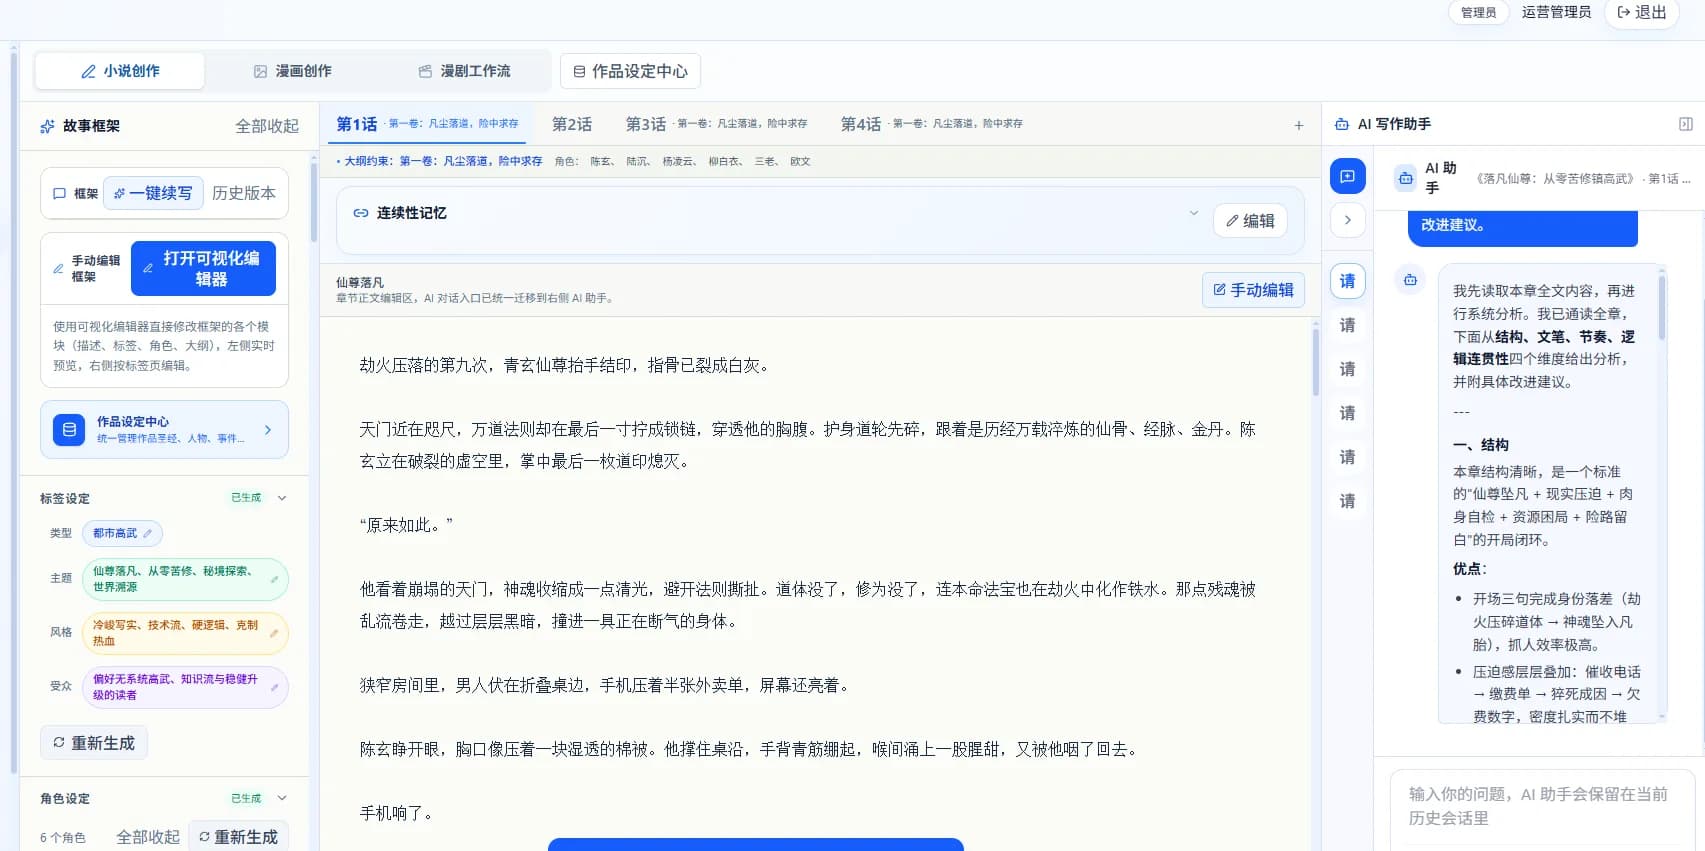
Task: Open 历史版本 history versions
Action: point(244,193)
